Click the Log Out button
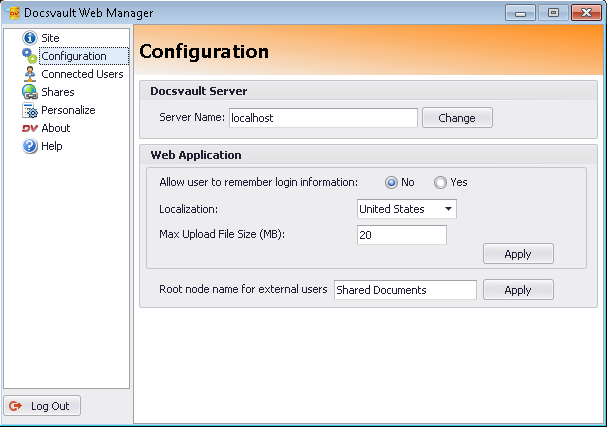The height and width of the screenshot is (427, 607). pyautogui.click(x=42, y=406)
